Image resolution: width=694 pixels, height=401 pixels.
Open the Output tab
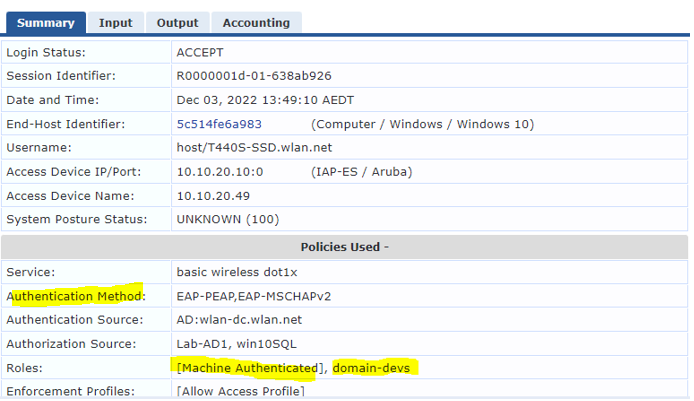[x=178, y=22]
